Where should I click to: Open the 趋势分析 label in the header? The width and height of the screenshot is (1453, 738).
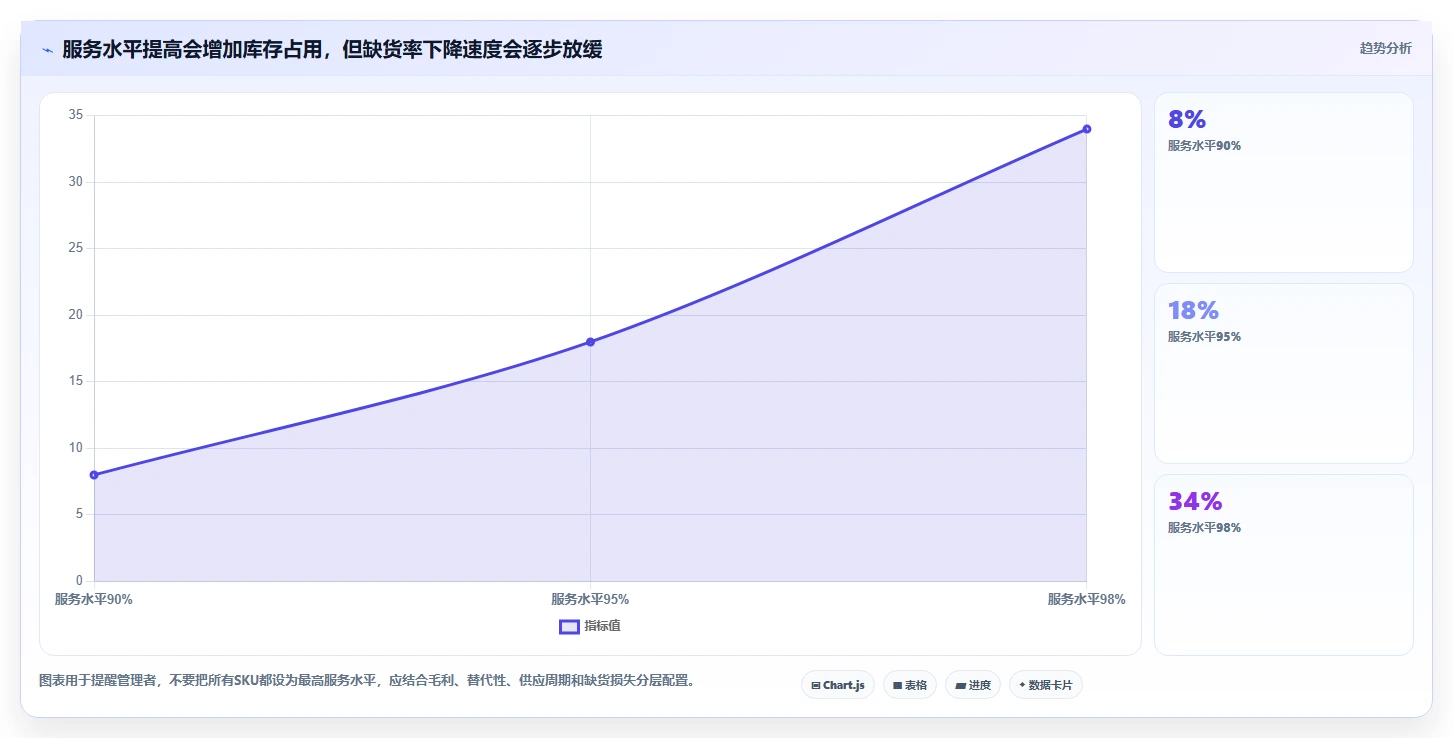[1385, 48]
